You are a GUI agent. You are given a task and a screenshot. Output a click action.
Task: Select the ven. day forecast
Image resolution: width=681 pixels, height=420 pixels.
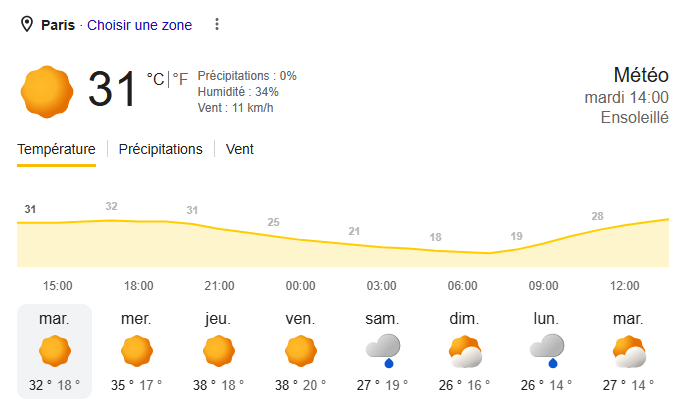[301, 351]
